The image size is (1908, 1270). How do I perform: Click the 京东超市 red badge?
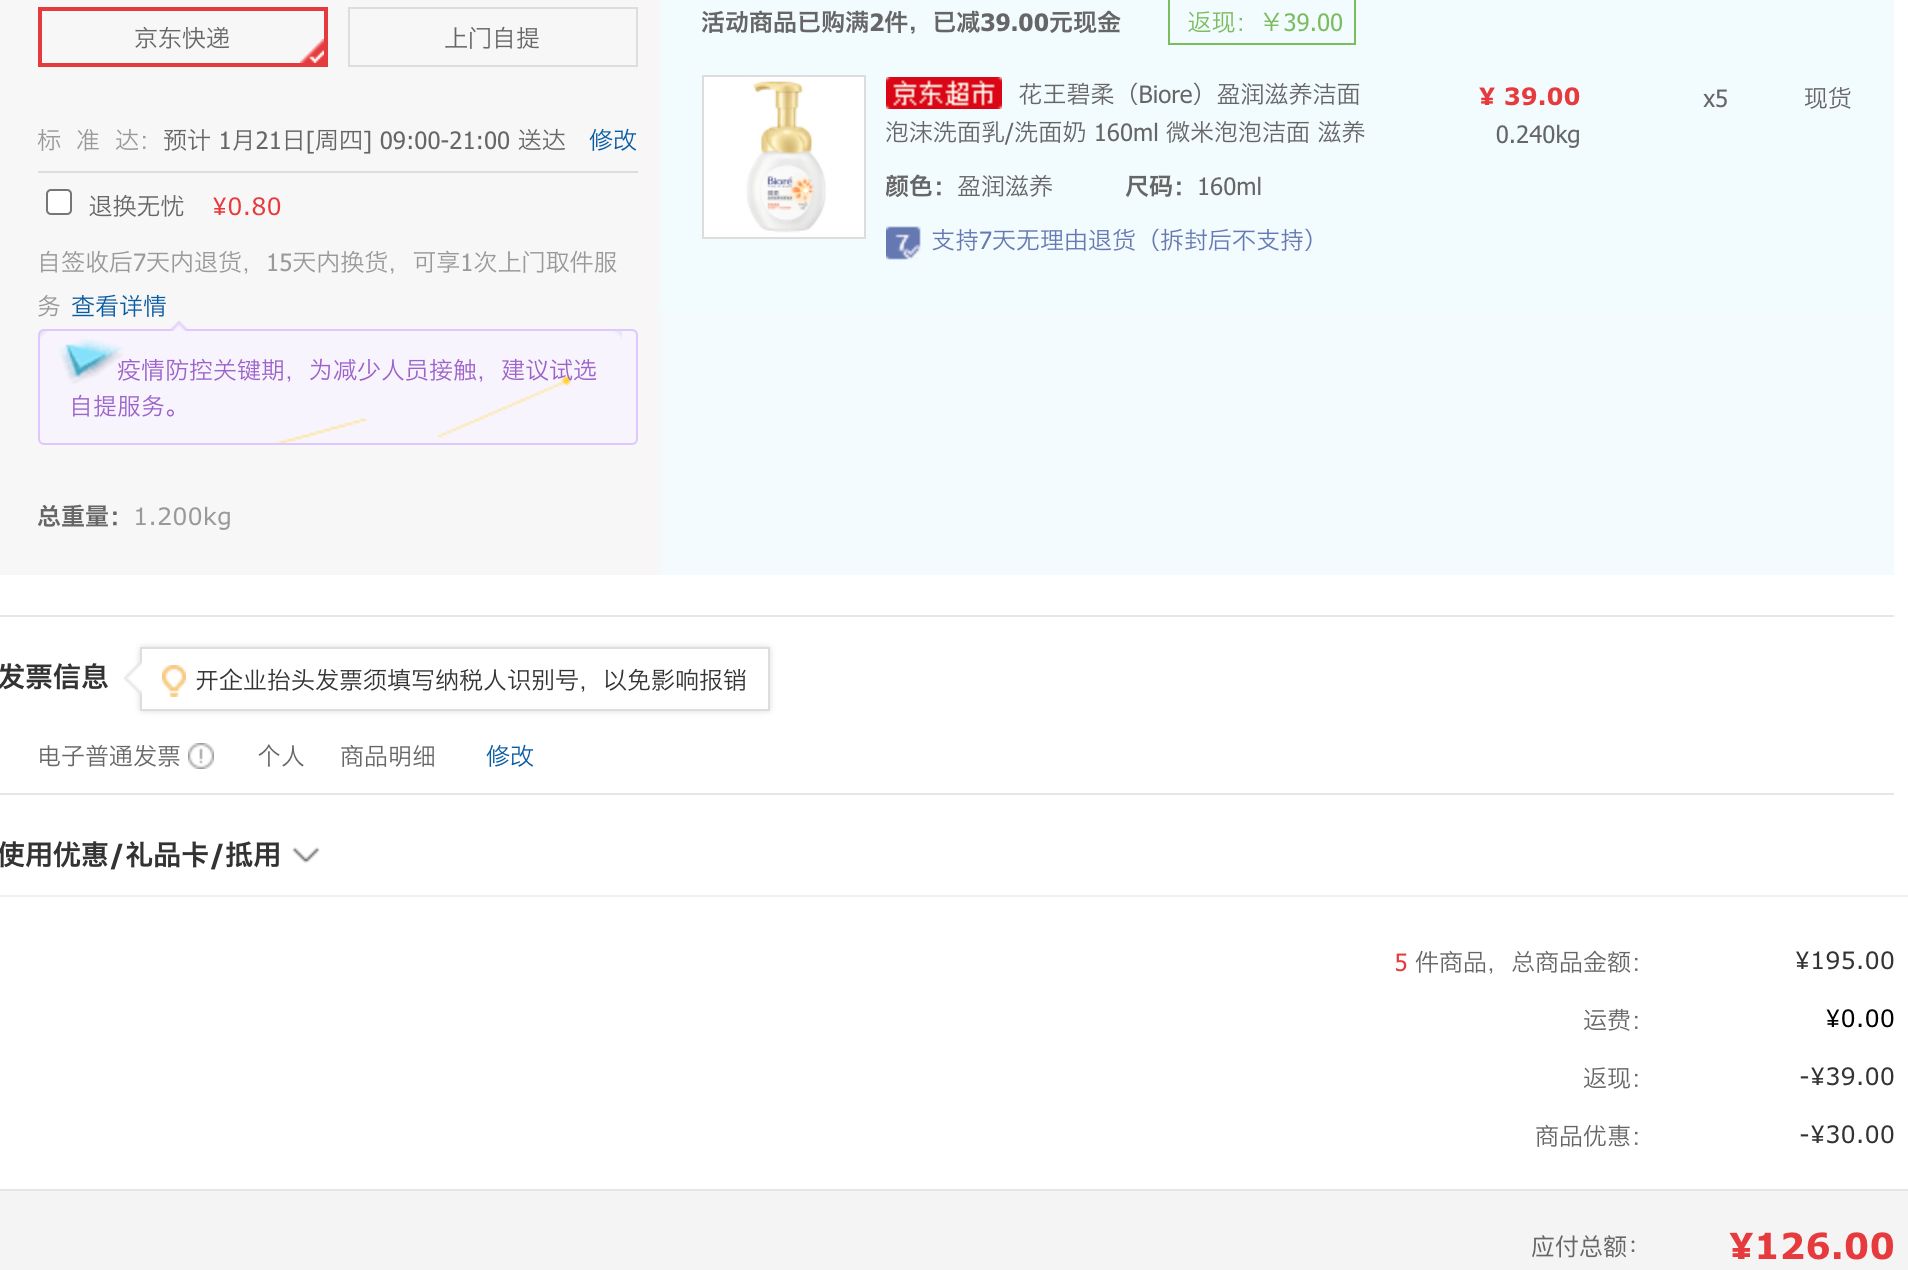tap(943, 94)
